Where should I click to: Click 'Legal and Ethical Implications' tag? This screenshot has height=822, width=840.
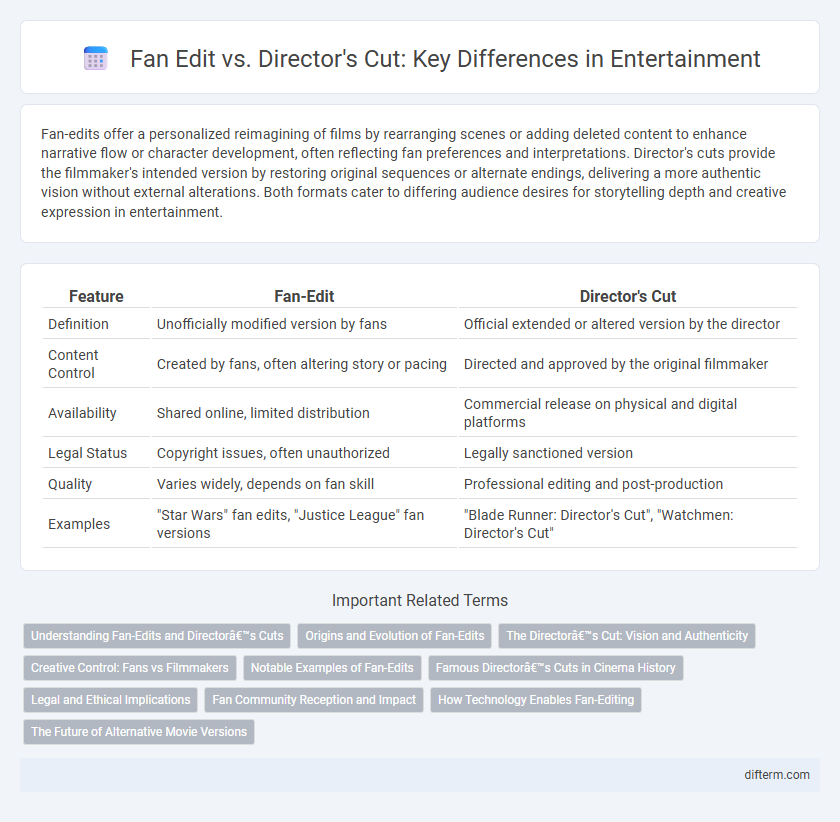tap(110, 700)
